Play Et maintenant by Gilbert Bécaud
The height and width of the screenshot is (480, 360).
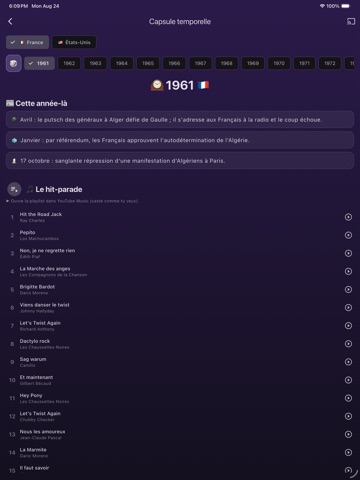pos(348,380)
